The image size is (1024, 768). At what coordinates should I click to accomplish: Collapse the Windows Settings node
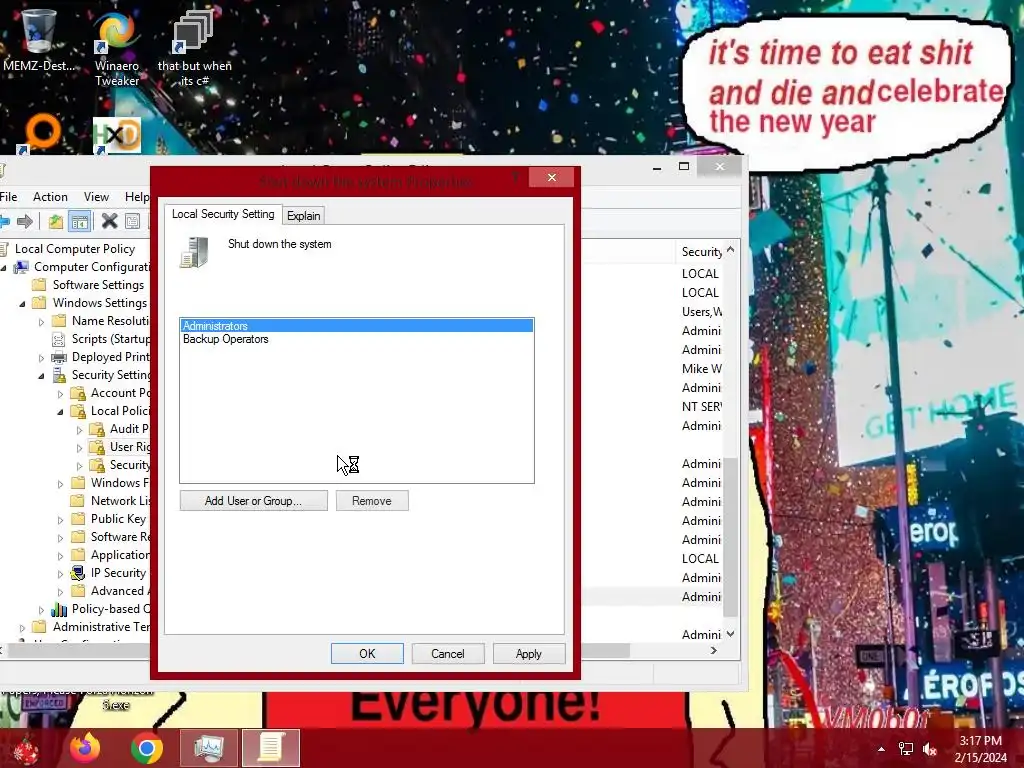click(x=23, y=304)
